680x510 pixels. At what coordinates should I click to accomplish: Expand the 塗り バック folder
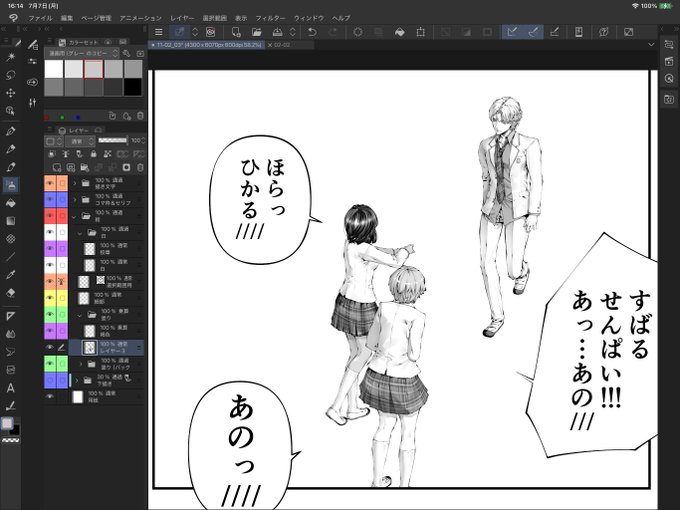click(81, 364)
